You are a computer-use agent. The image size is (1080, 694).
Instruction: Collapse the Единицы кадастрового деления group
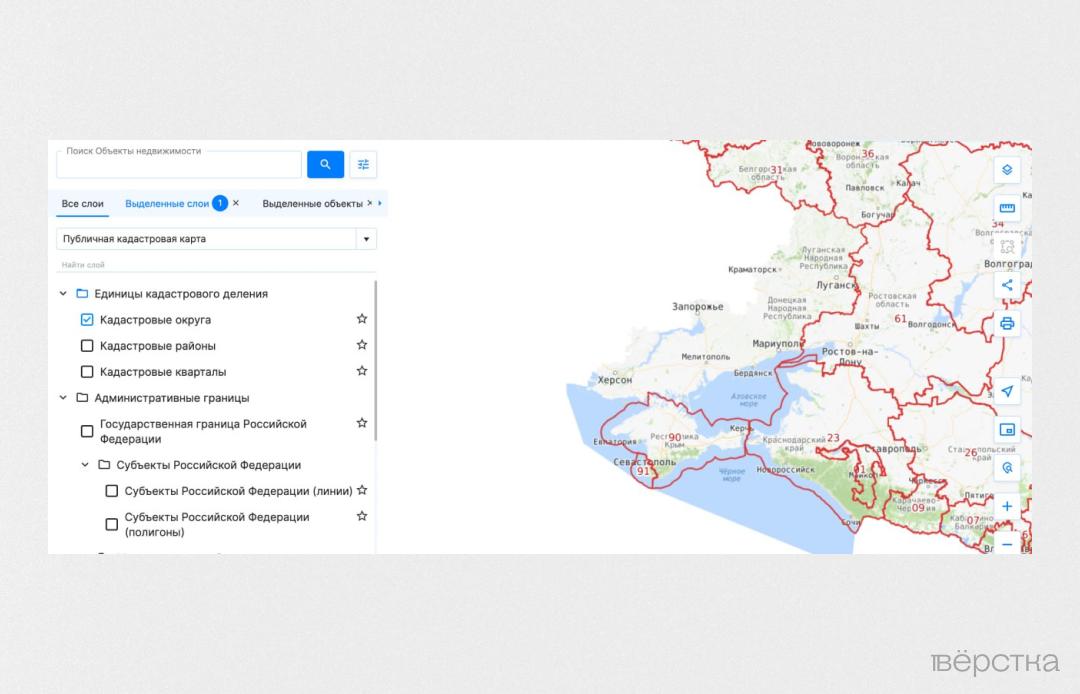pyautogui.click(x=64, y=294)
